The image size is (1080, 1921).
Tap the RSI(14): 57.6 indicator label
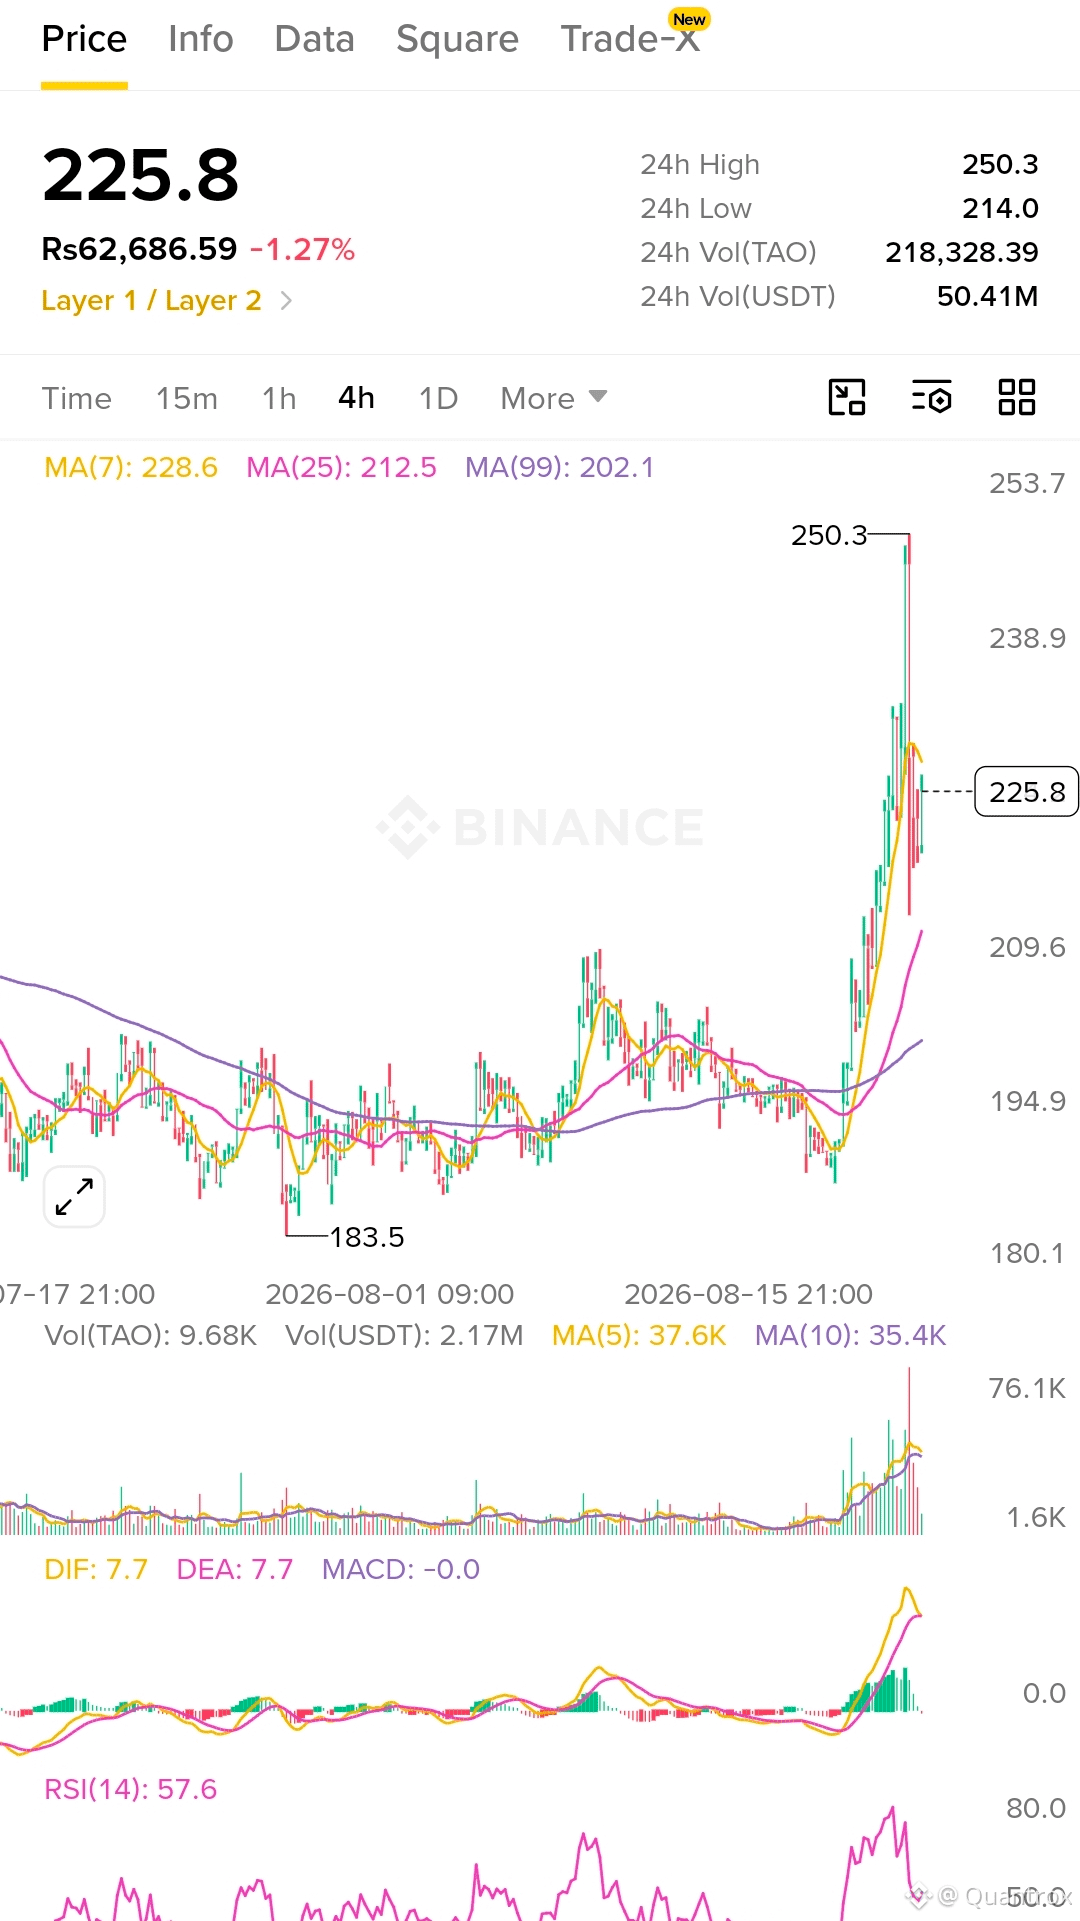point(131,1789)
